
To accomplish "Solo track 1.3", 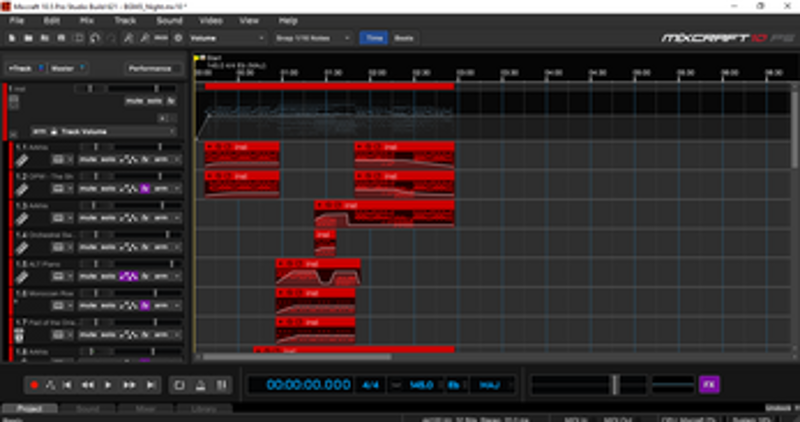I will coord(107,217).
